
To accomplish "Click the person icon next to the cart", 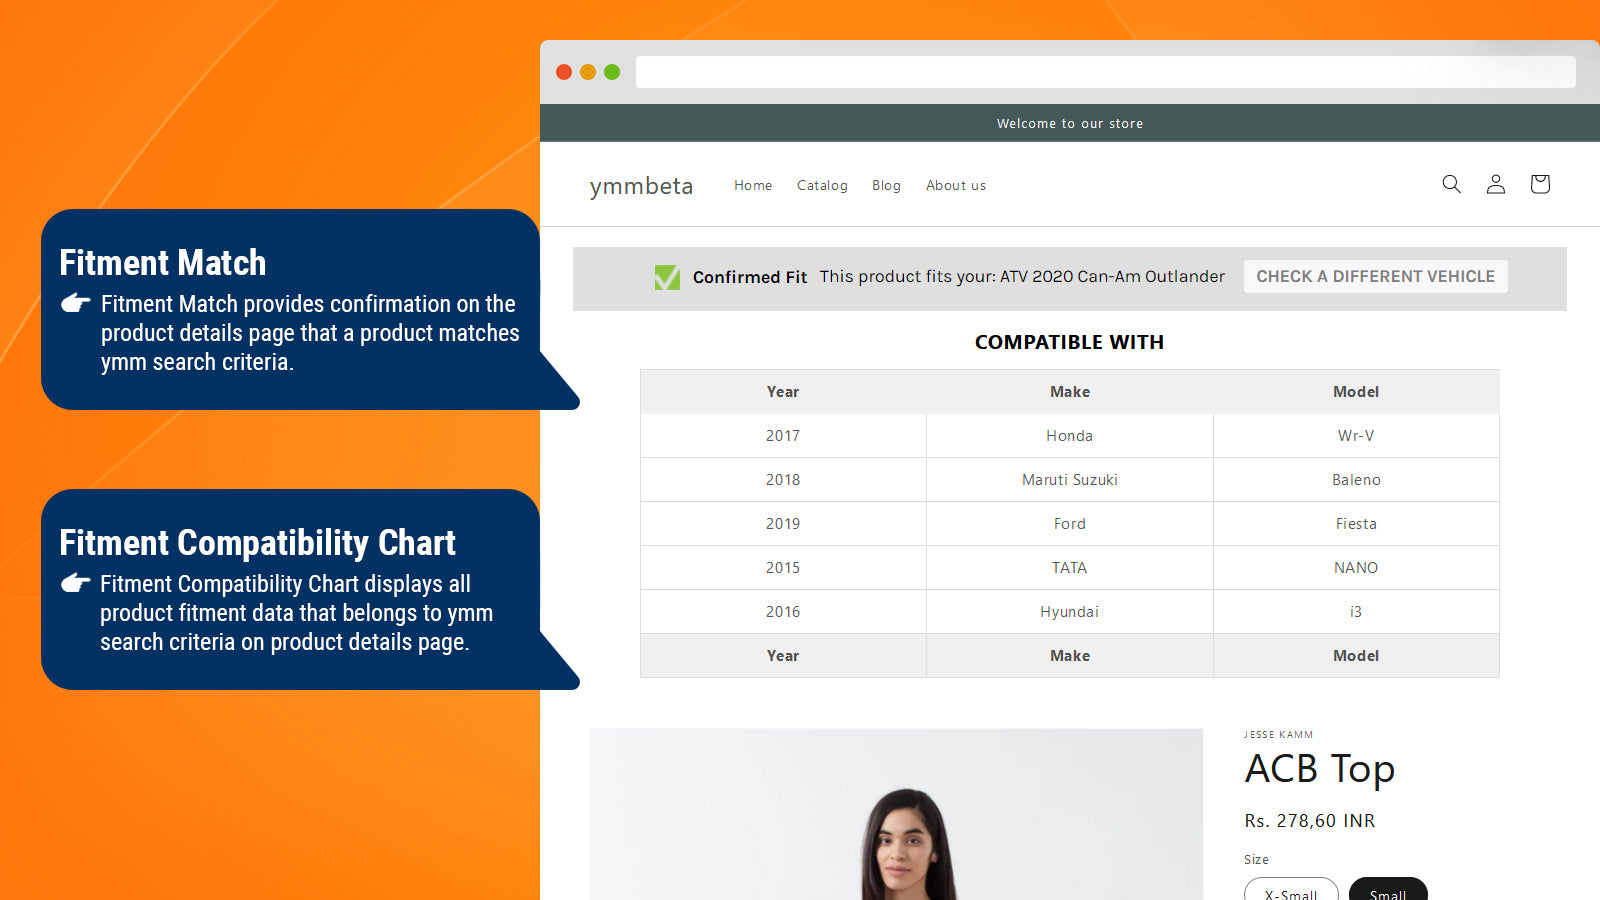I will pyautogui.click(x=1495, y=184).
